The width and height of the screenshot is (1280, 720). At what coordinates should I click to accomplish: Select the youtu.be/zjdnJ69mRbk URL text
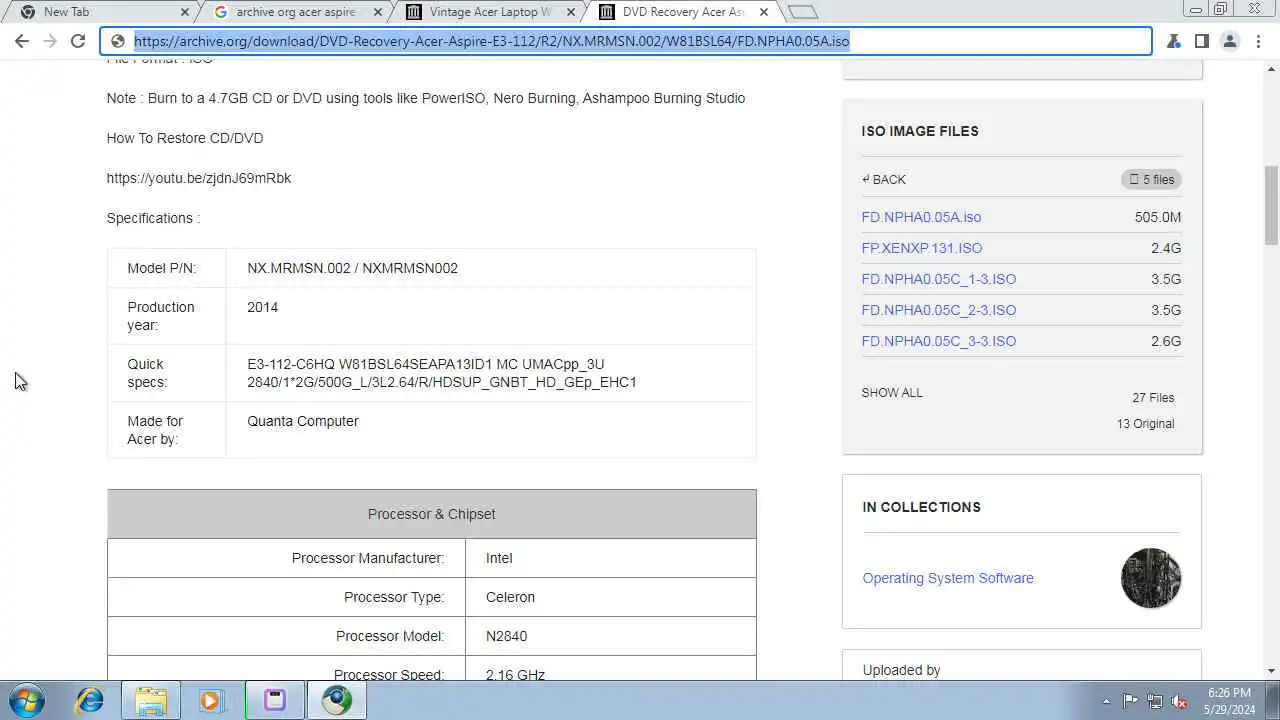point(199,178)
